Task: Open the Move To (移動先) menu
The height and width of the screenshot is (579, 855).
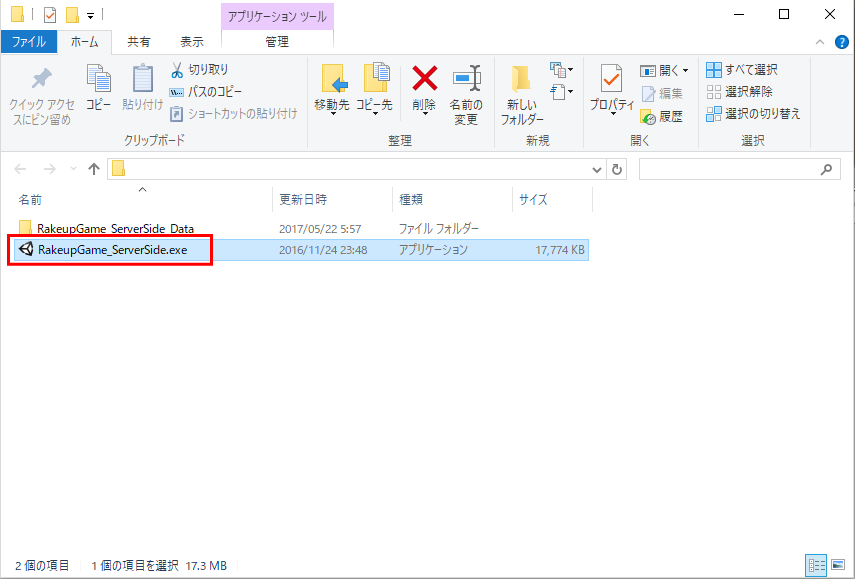Action: coord(332,90)
